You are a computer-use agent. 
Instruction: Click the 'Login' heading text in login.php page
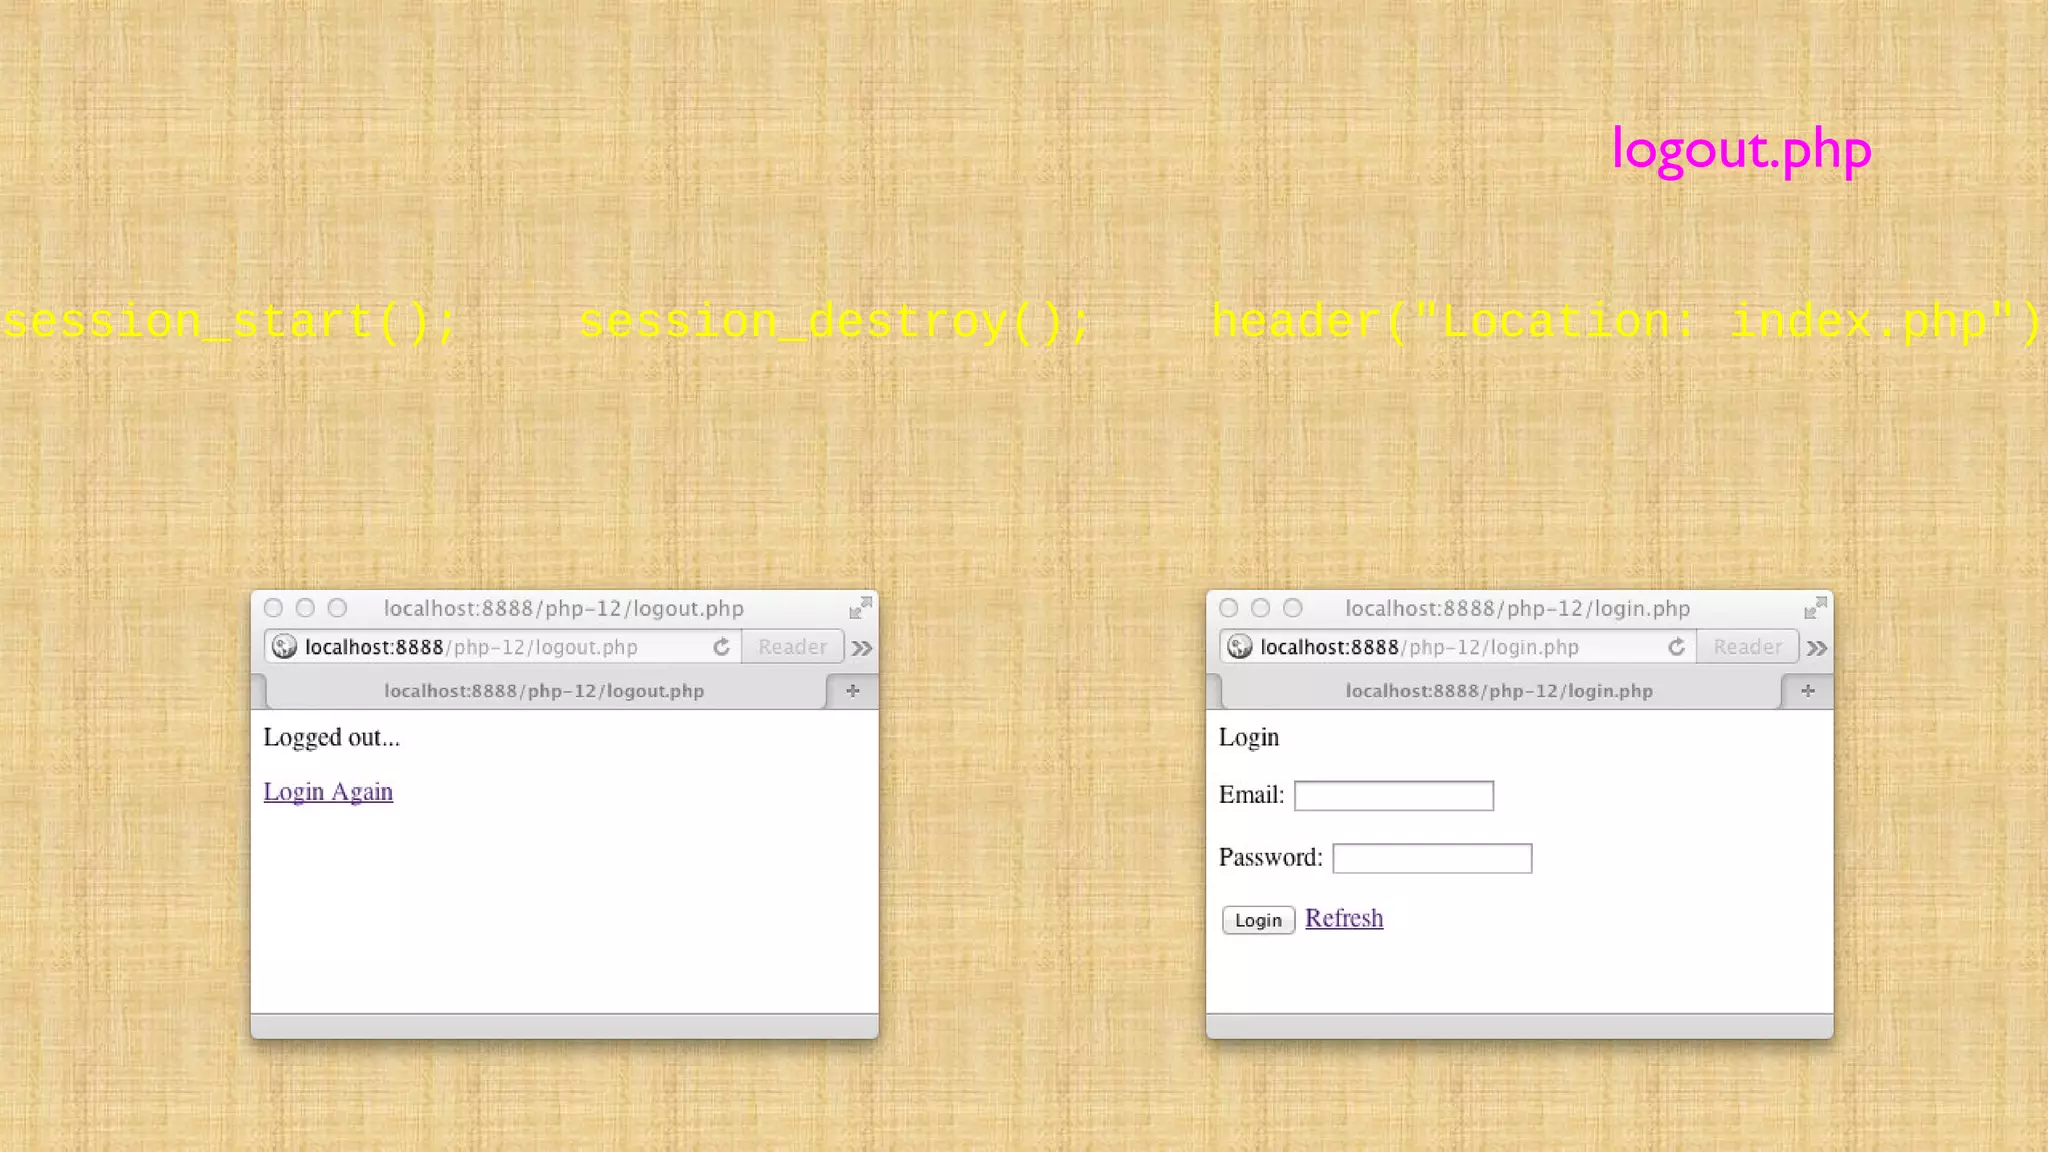(1249, 738)
